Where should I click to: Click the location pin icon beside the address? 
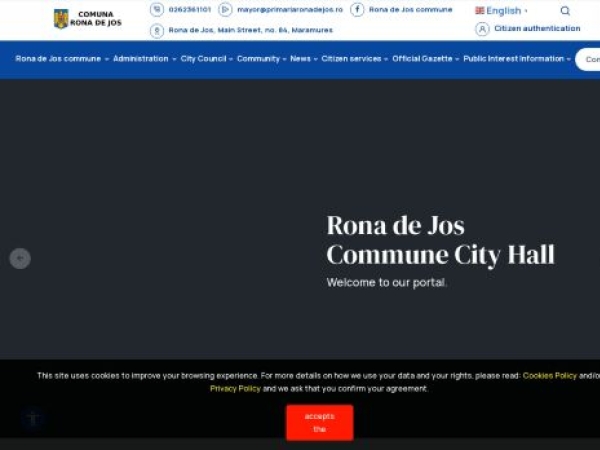tap(157, 31)
